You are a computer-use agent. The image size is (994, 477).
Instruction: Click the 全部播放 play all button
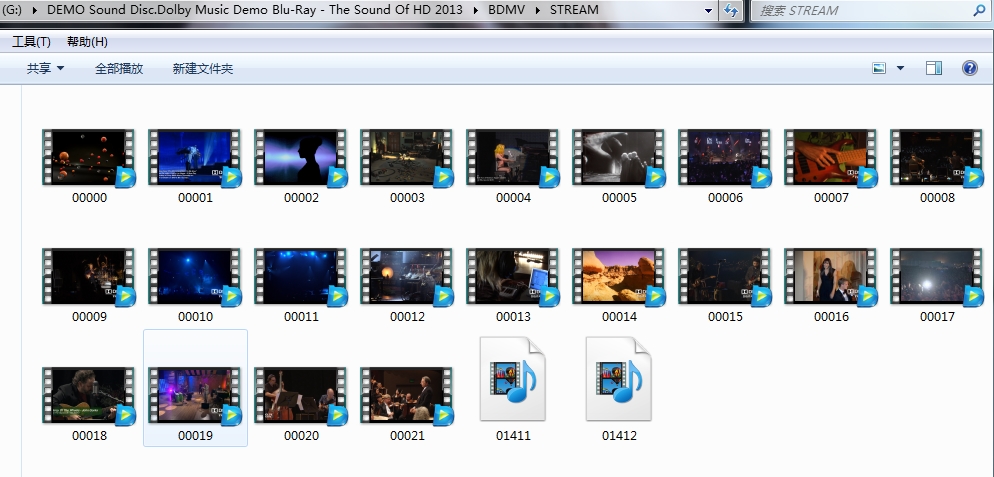[x=119, y=68]
